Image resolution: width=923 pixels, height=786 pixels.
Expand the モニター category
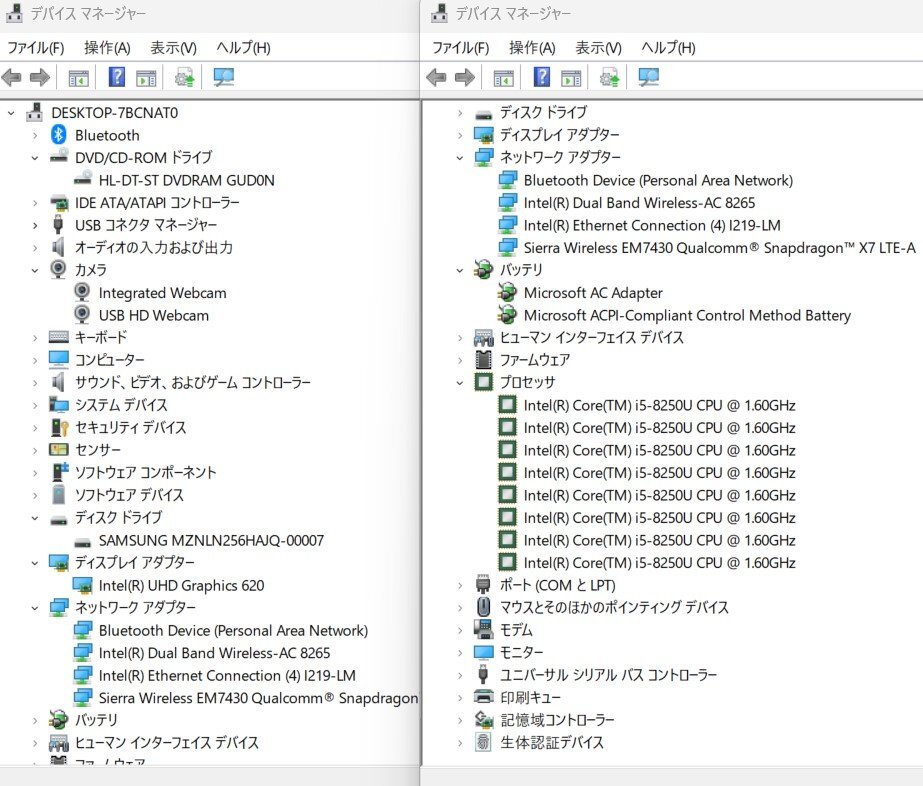point(460,652)
